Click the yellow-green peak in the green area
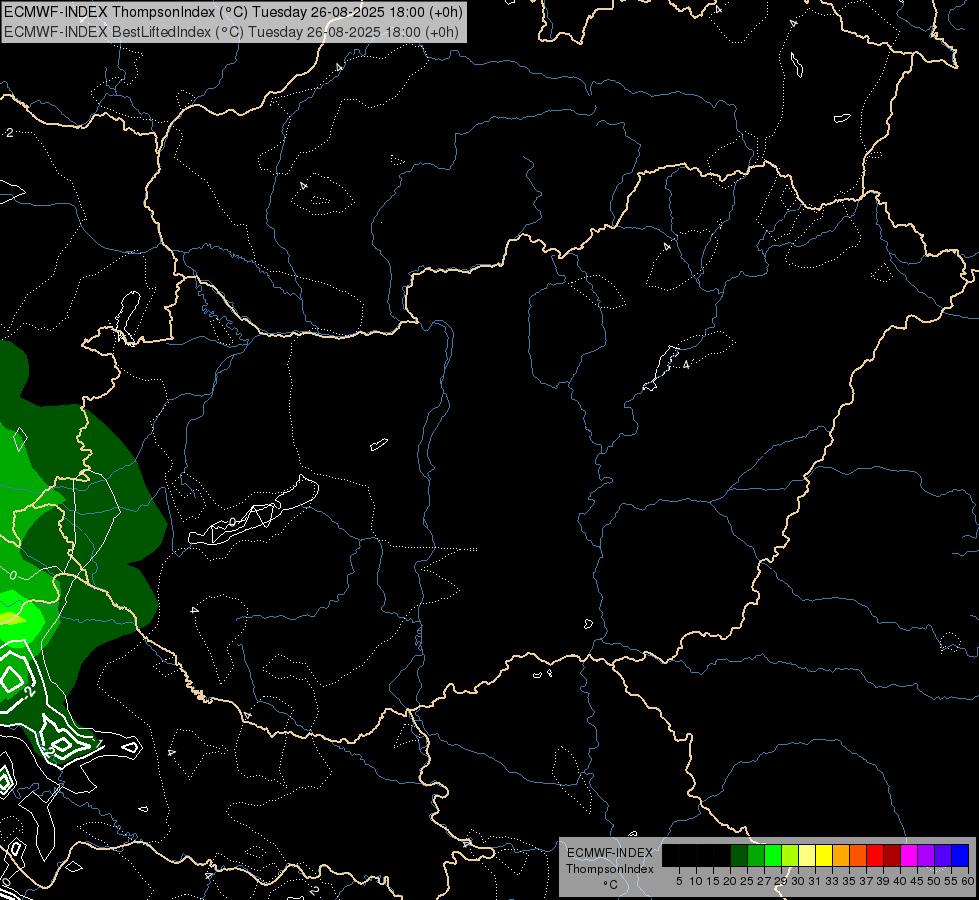 pyautogui.click(x=11, y=618)
